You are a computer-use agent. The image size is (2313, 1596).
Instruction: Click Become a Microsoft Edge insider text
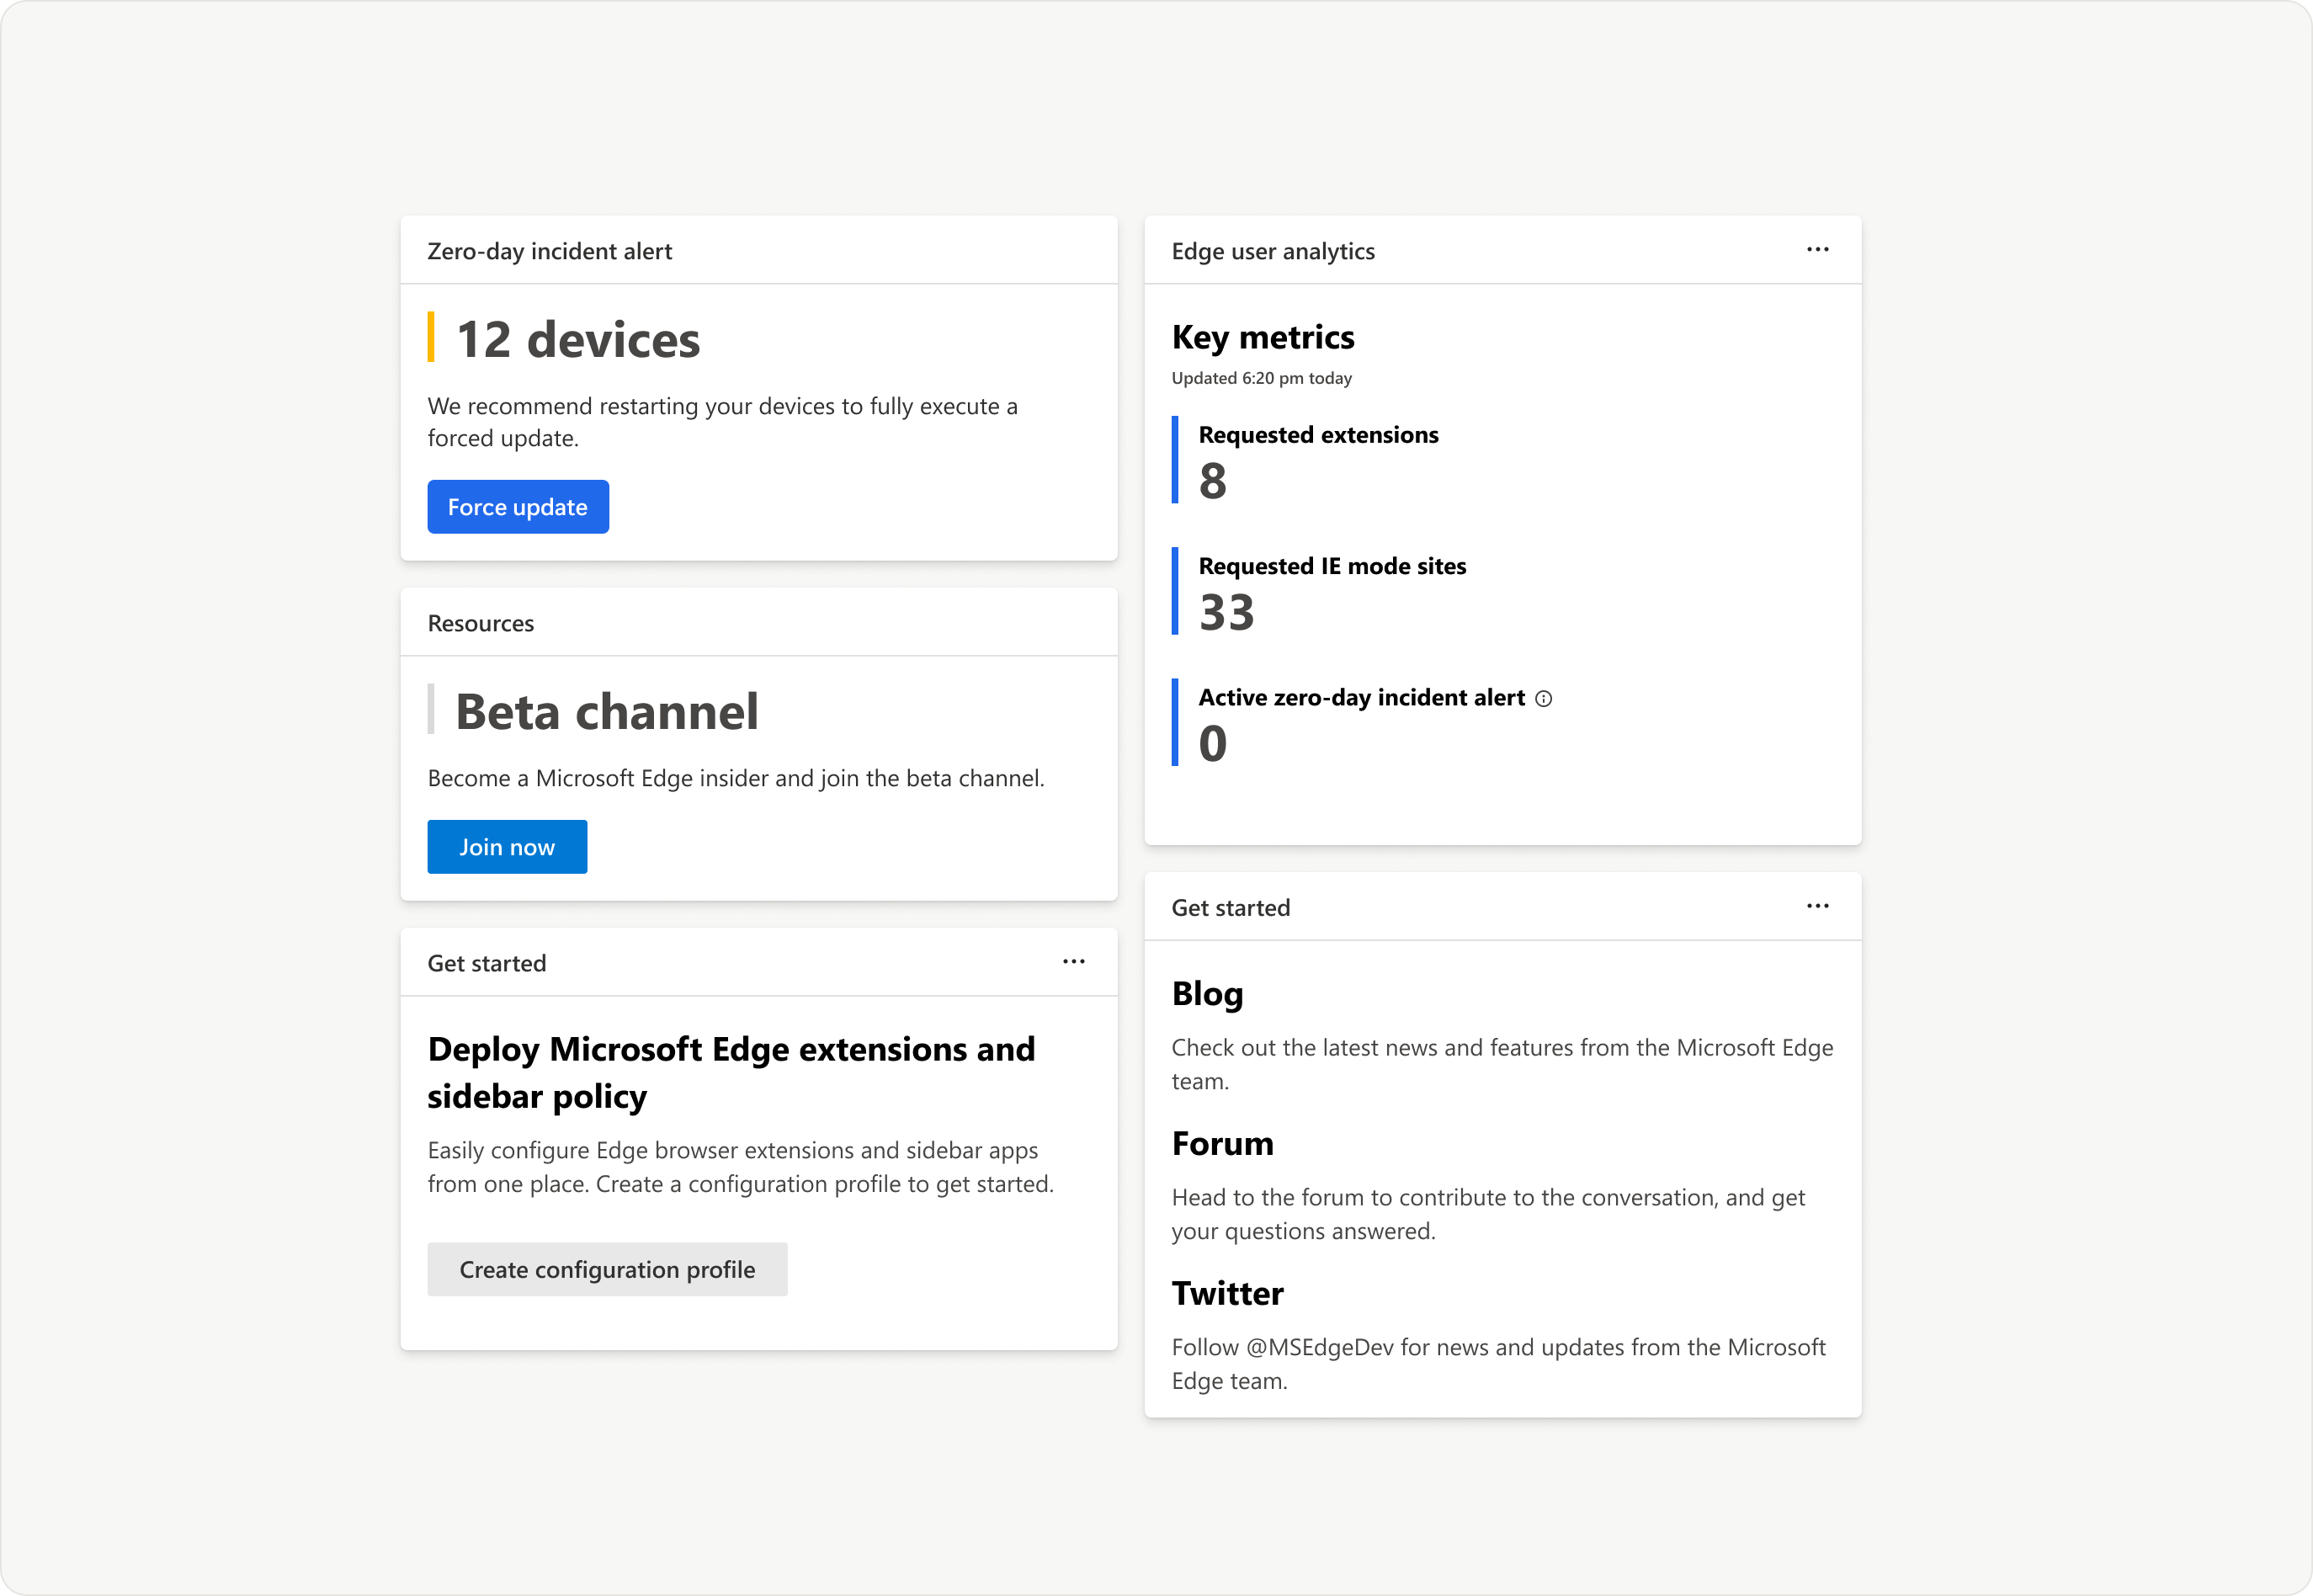click(736, 779)
